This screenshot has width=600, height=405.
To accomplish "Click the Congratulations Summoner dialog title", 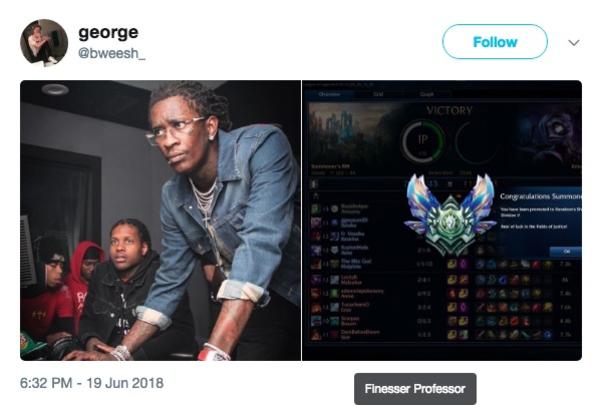I will pos(540,196).
